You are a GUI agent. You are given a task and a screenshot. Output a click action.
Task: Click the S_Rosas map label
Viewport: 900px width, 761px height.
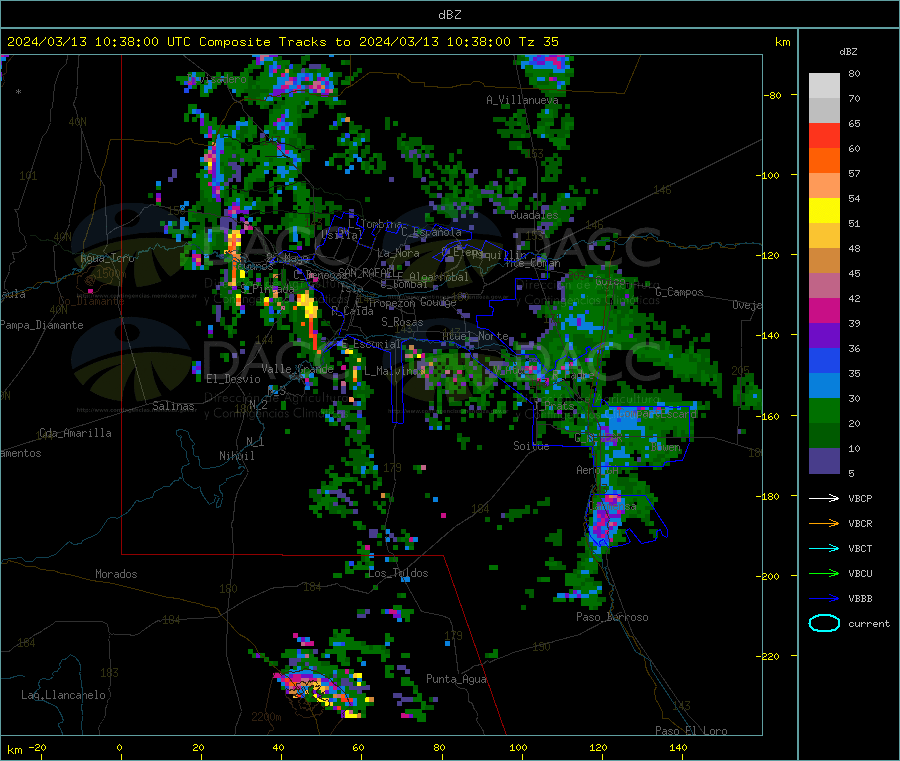click(402, 322)
